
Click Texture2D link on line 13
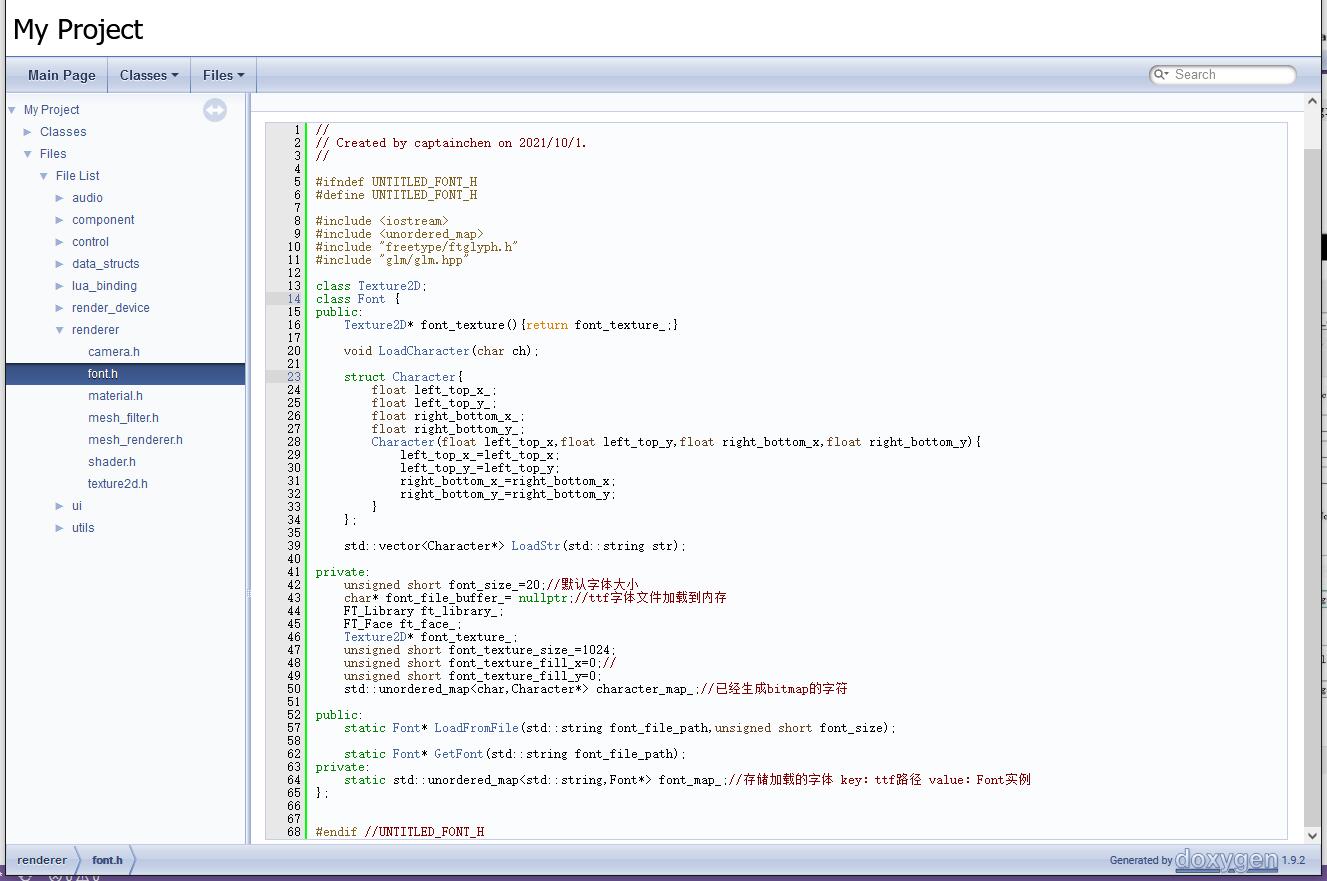(389, 286)
